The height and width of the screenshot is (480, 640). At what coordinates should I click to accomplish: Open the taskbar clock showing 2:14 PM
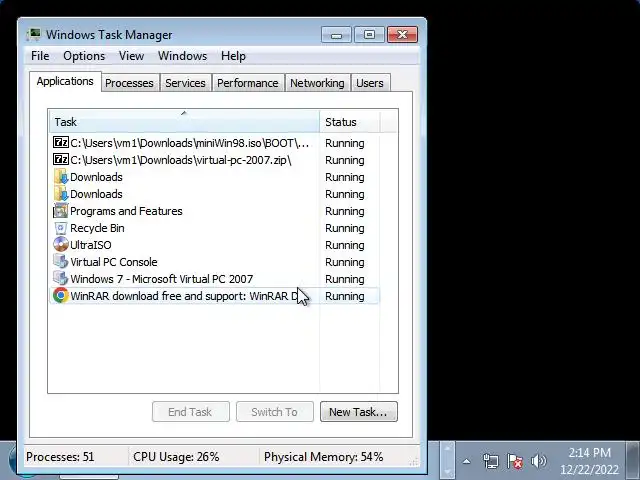point(589,461)
